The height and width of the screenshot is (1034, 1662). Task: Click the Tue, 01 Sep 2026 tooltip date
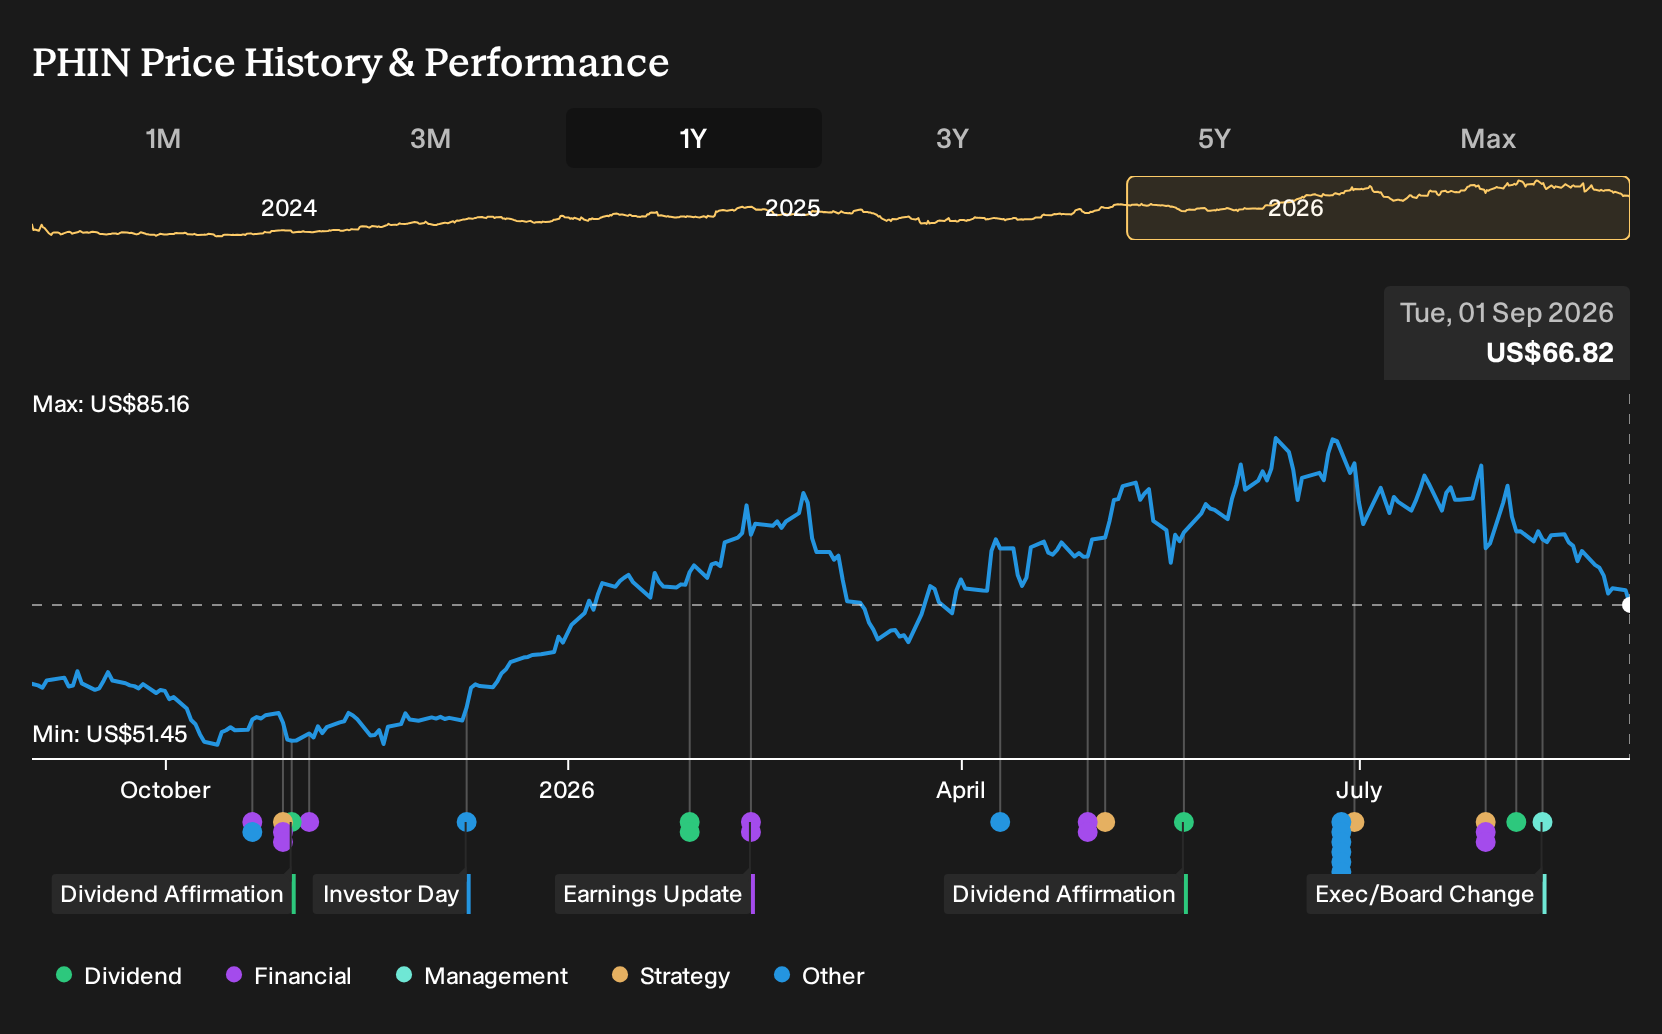tap(1506, 313)
